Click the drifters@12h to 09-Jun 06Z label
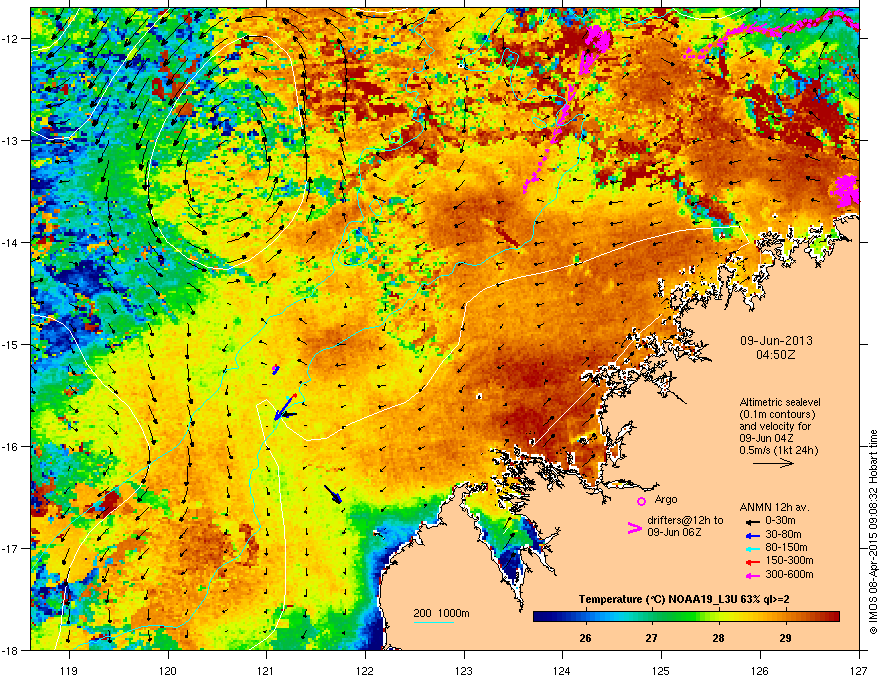Screen dimensions: 880x680 click(x=685, y=526)
